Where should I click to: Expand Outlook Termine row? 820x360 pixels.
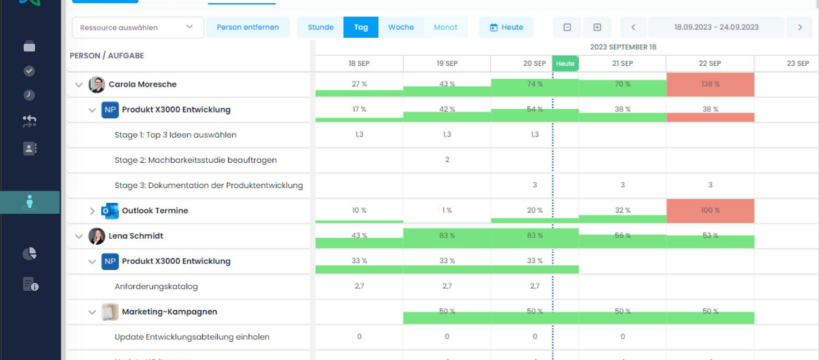92,211
